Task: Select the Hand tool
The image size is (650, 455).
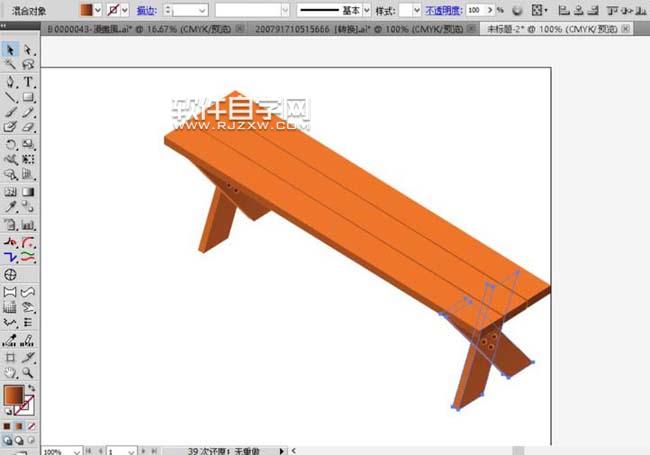Action: point(10,373)
